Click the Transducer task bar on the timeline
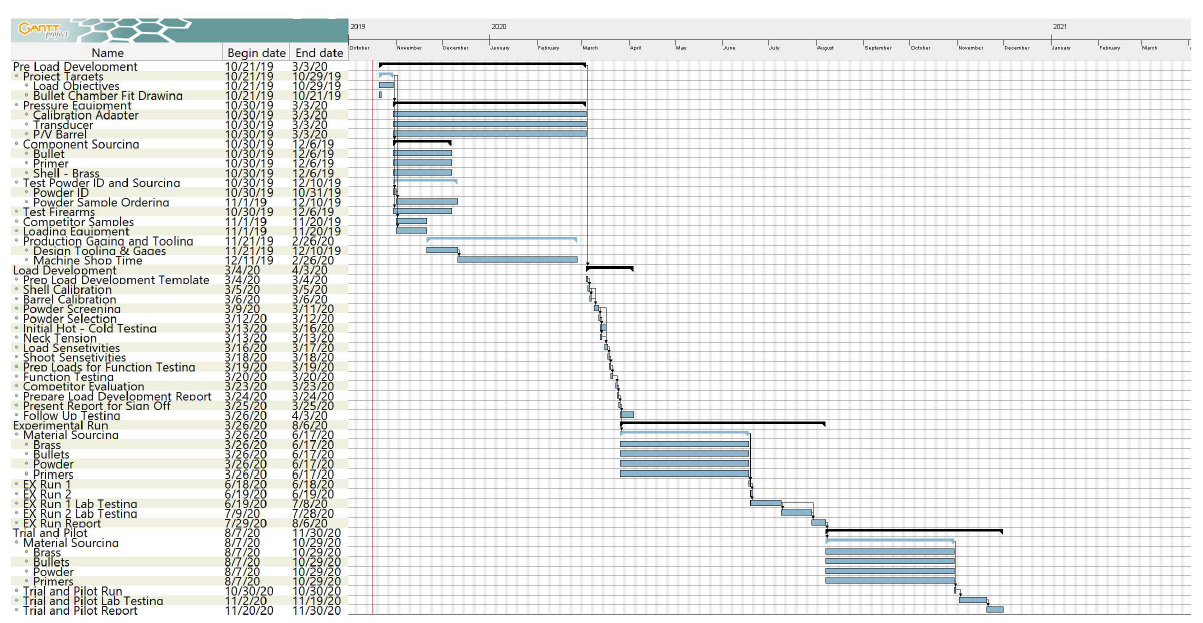The image size is (1203, 623). point(490,125)
